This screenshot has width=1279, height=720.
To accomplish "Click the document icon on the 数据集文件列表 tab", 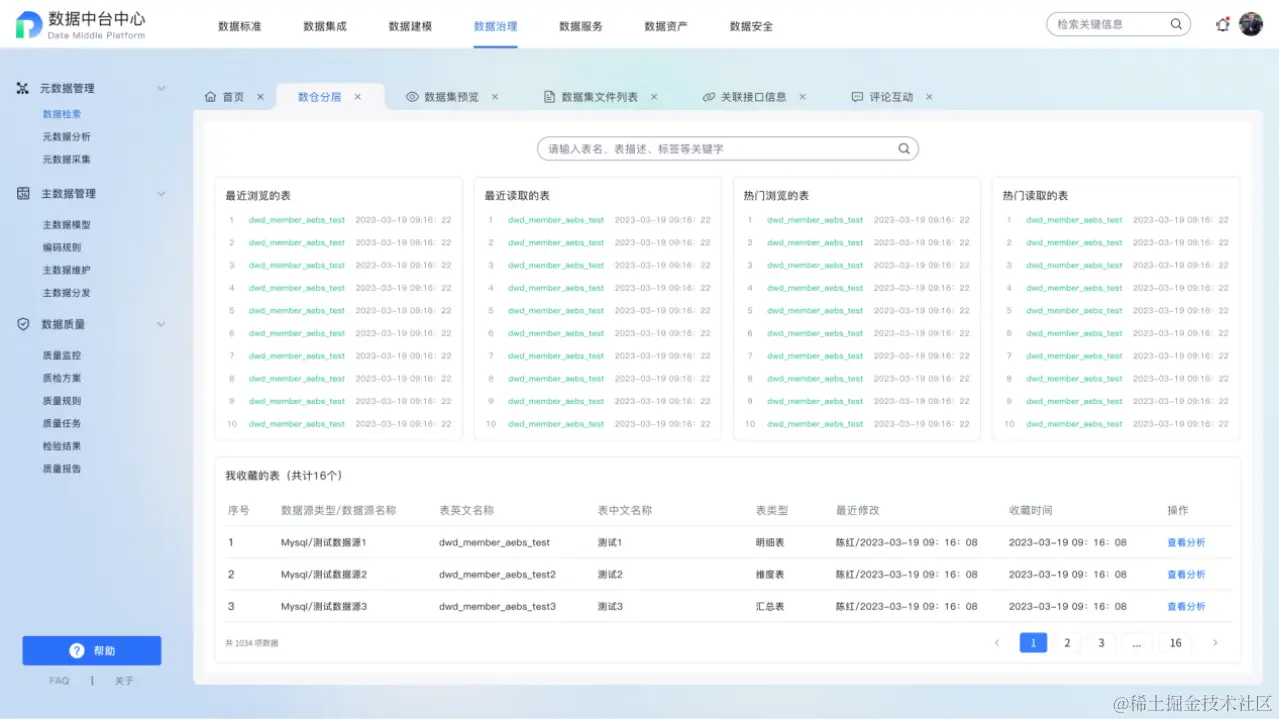I will click(549, 97).
